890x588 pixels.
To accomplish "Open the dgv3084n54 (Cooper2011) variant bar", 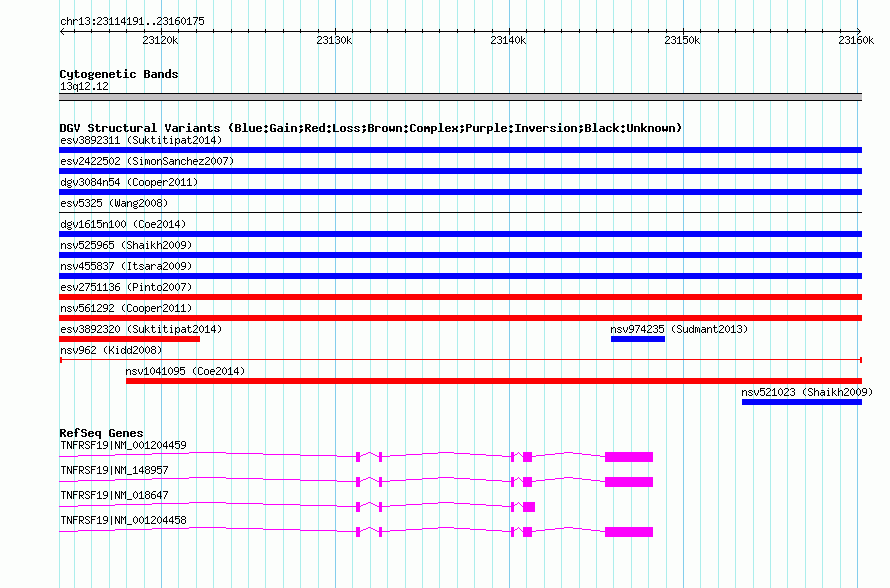I will coord(460,192).
